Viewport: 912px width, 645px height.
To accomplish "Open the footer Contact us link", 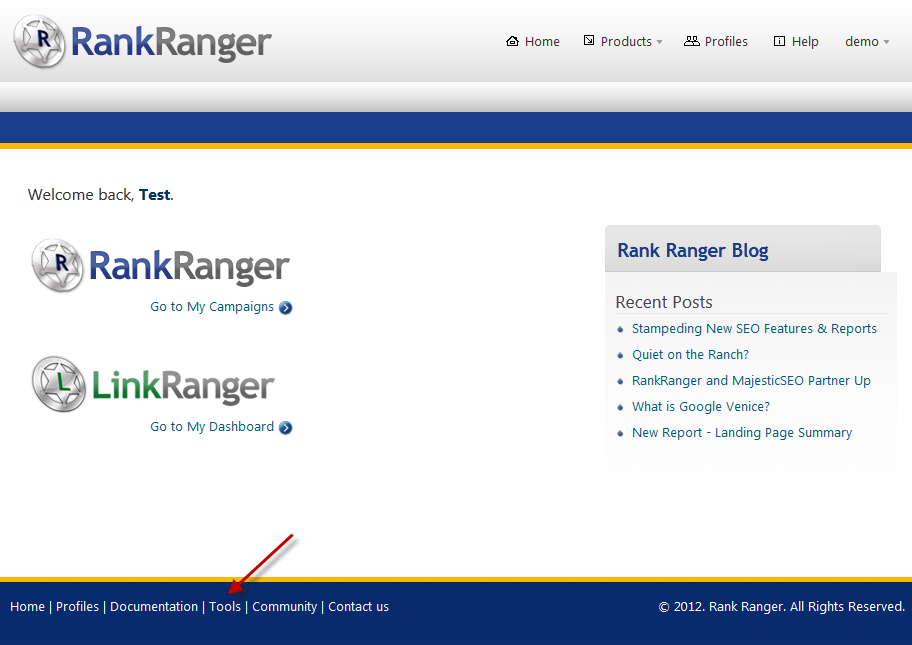I will (x=358, y=607).
